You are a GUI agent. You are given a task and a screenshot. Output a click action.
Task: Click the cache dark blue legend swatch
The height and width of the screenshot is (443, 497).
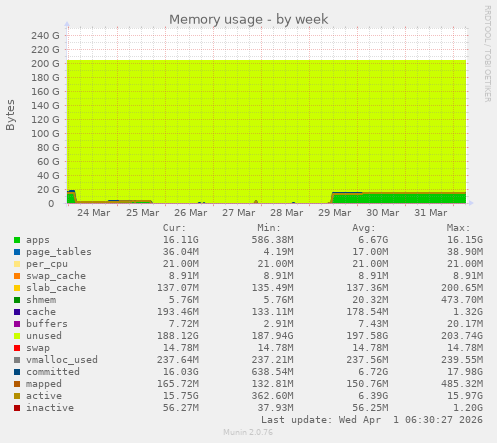[x=17, y=312]
